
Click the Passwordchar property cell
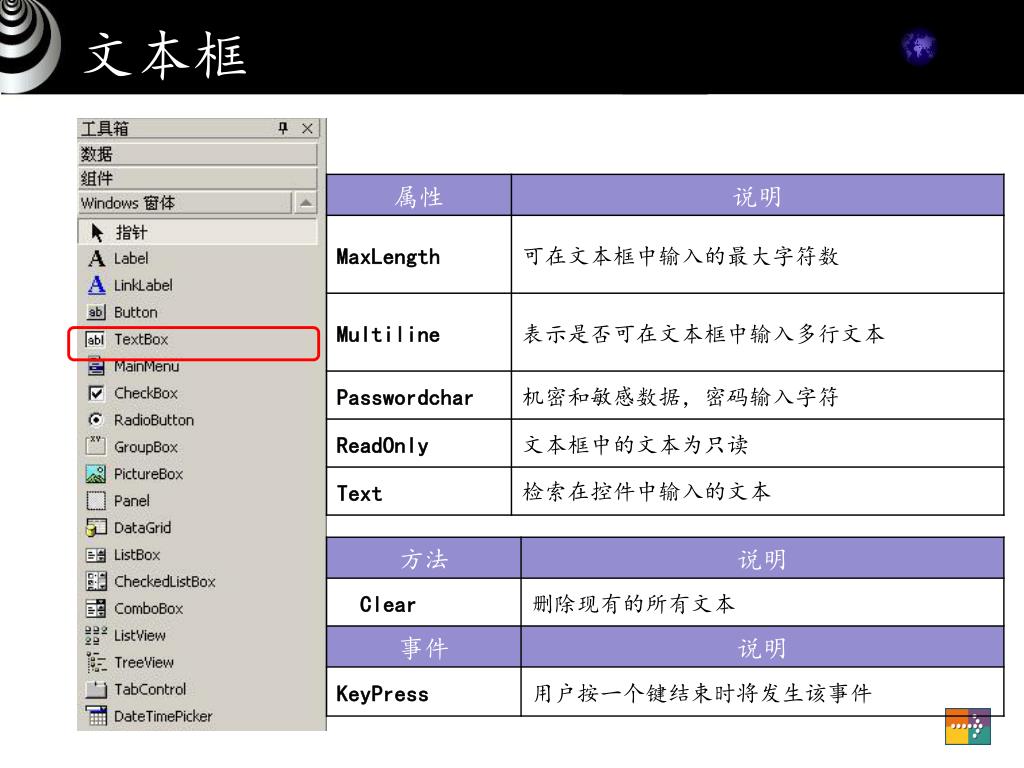[x=419, y=396]
